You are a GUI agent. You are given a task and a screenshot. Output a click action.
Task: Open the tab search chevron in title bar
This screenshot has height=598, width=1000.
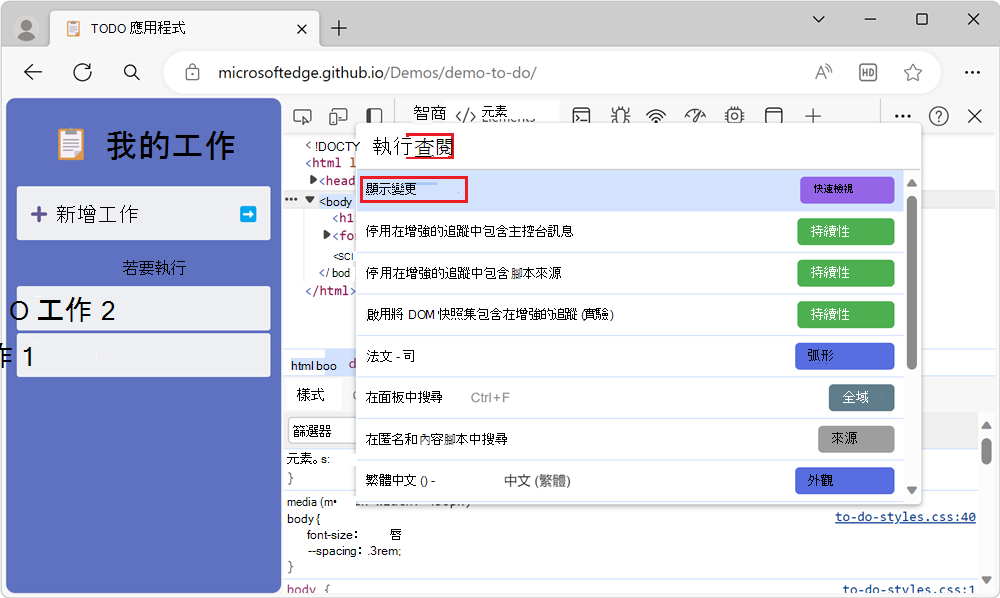[x=819, y=19]
